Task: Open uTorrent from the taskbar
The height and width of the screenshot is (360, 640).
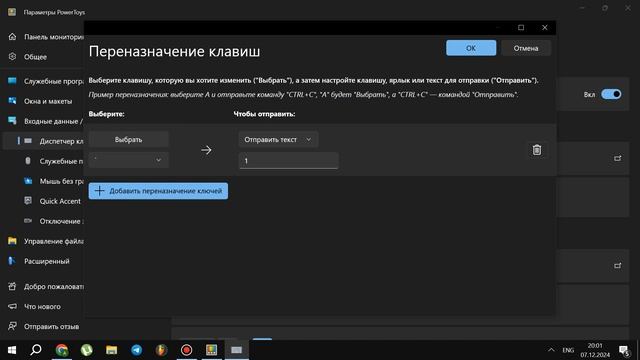Action: pyautogui.click(x=87, y=350)
